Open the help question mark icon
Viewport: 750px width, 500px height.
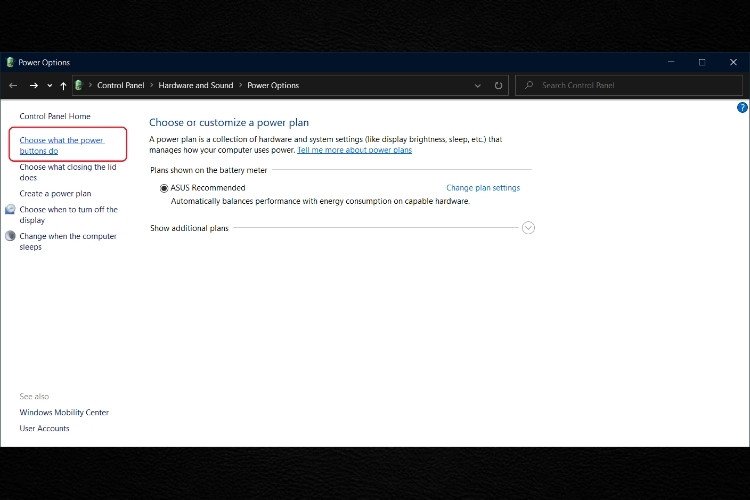point(742,107)
